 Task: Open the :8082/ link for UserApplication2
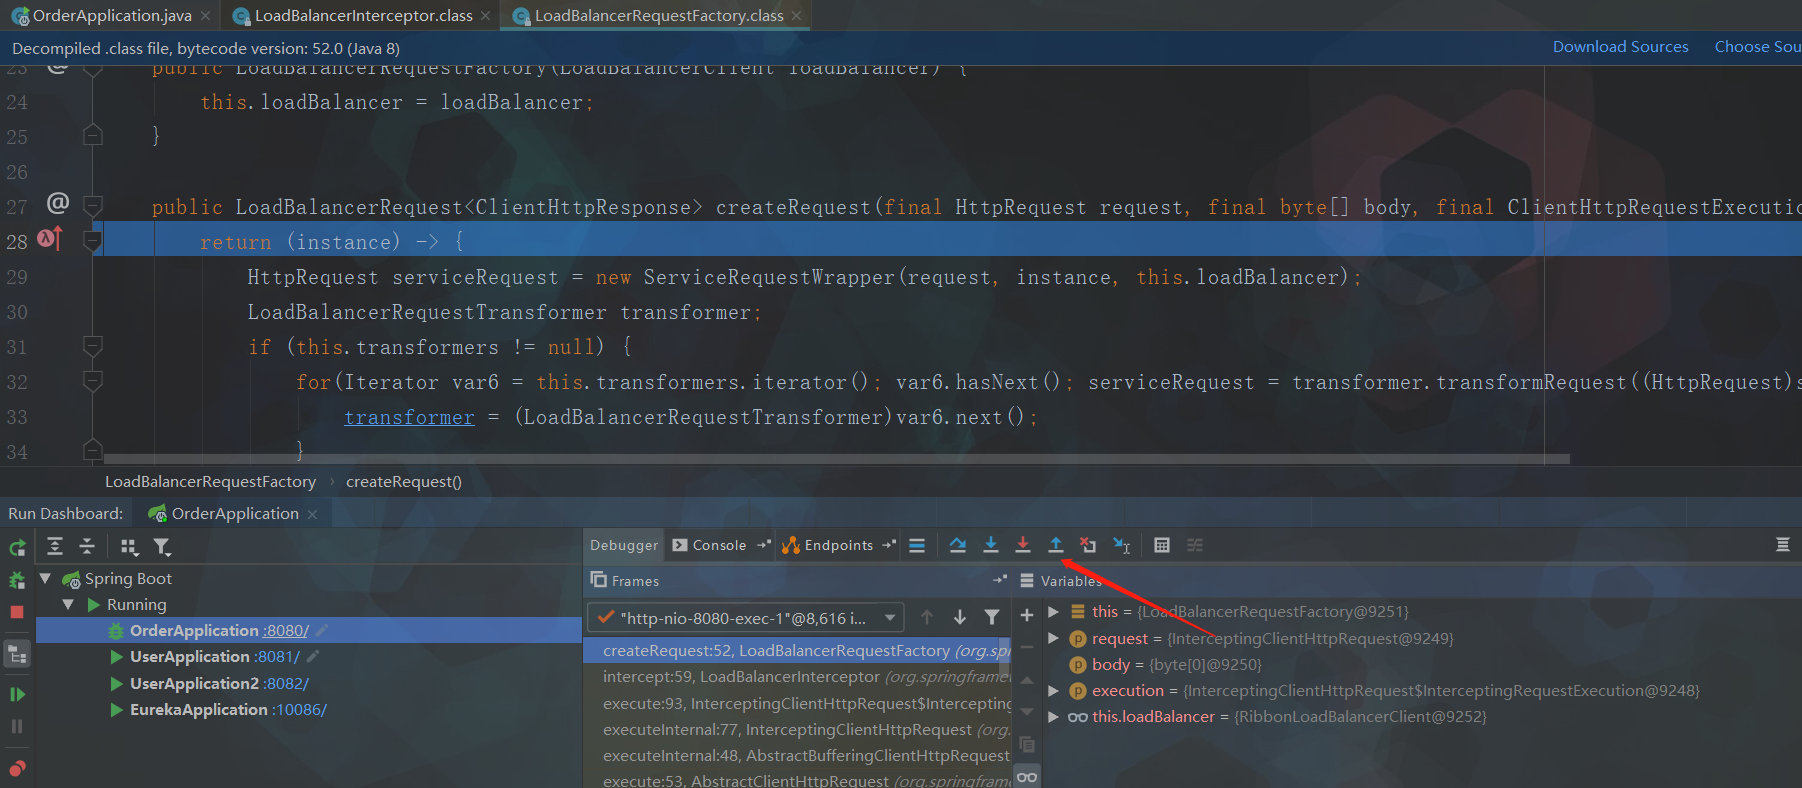coord(286,683)
